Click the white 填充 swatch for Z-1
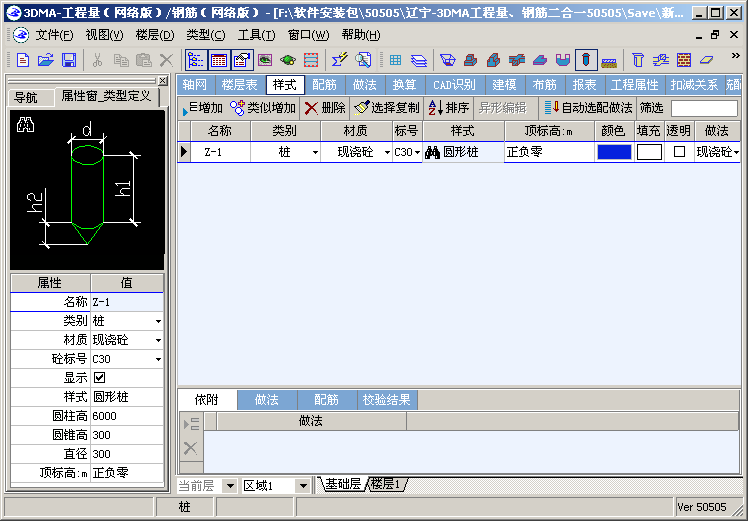The image size is (748, 521). point(649,152)
